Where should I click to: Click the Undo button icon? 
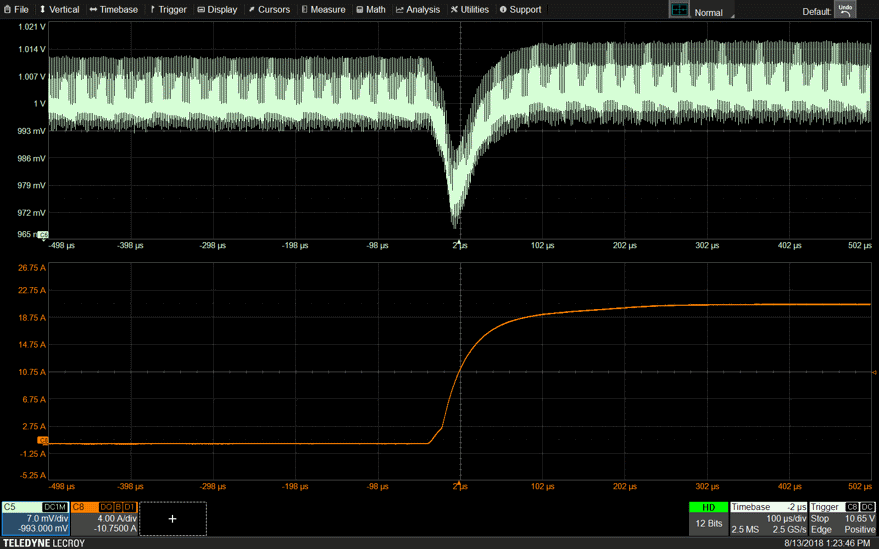point(845,9)
